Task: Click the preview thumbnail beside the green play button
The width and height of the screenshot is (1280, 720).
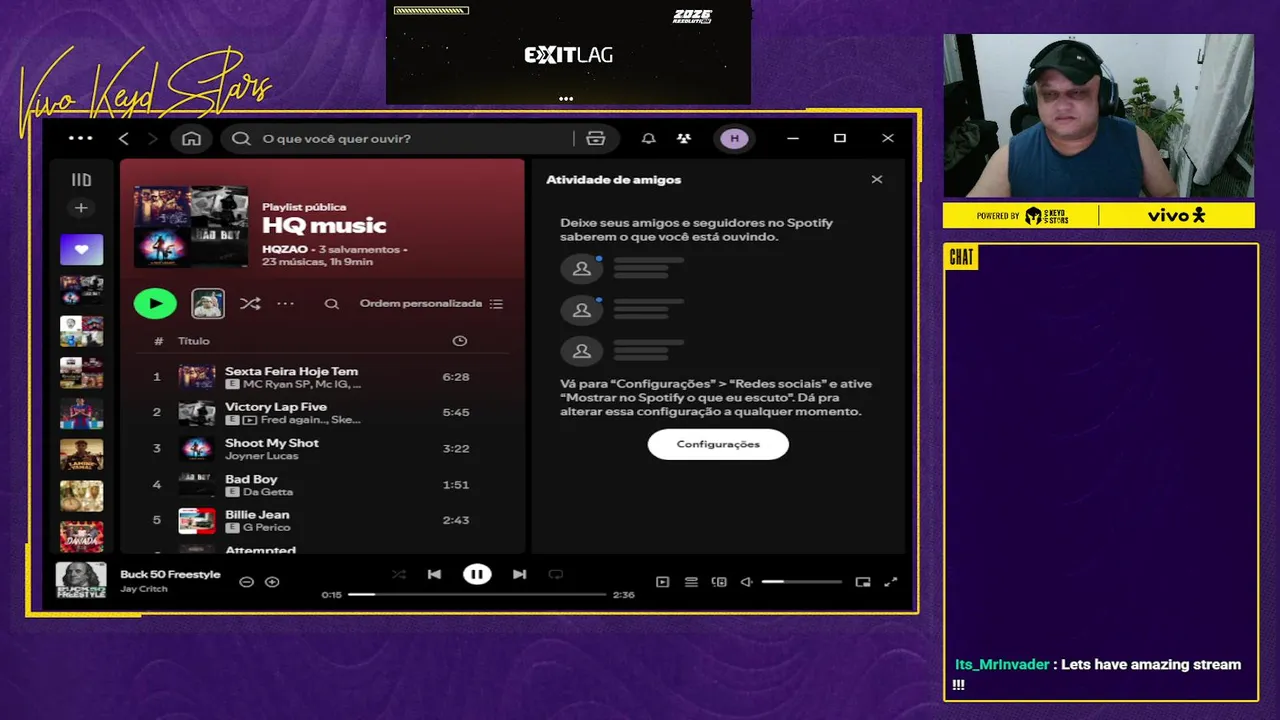Action: (x=208, y=303)
